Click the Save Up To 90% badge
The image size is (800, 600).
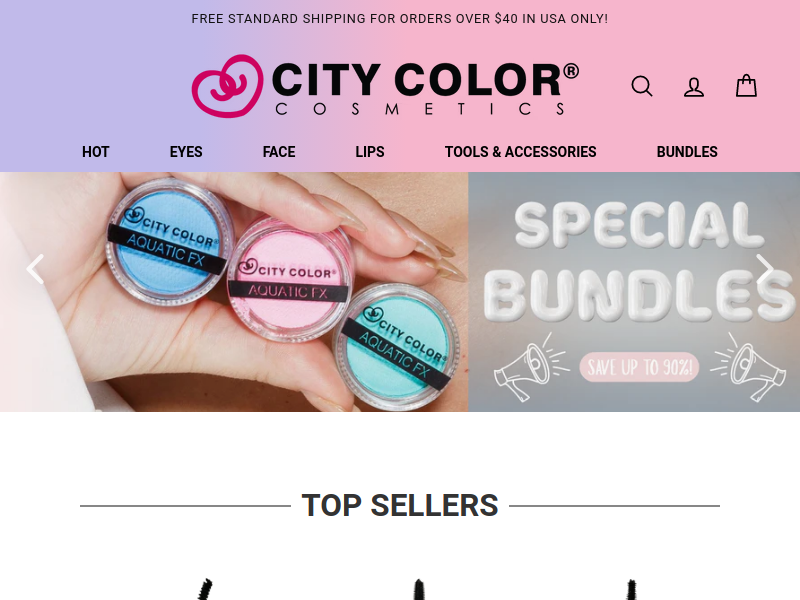(639, 367)
